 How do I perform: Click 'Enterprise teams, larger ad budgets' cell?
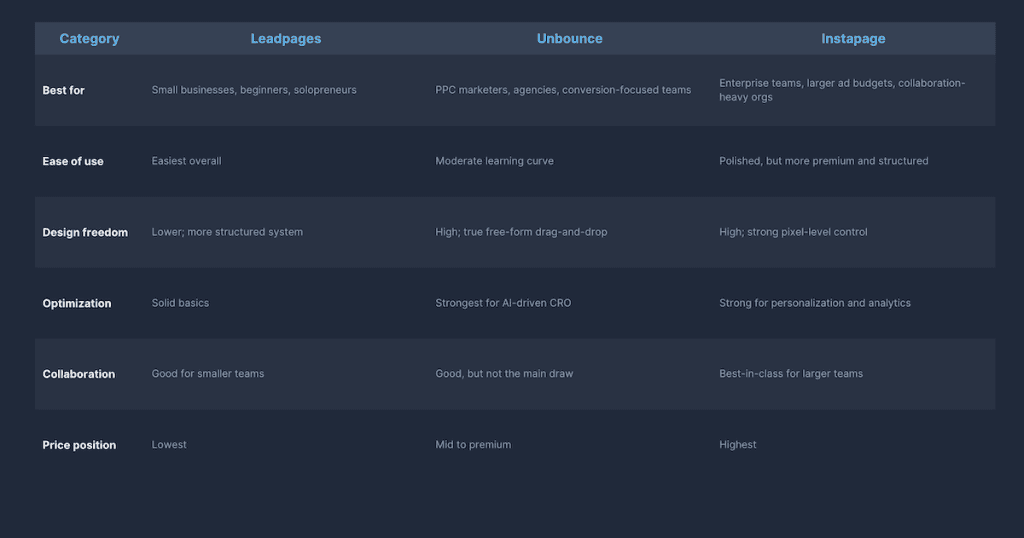pos(842,90)
